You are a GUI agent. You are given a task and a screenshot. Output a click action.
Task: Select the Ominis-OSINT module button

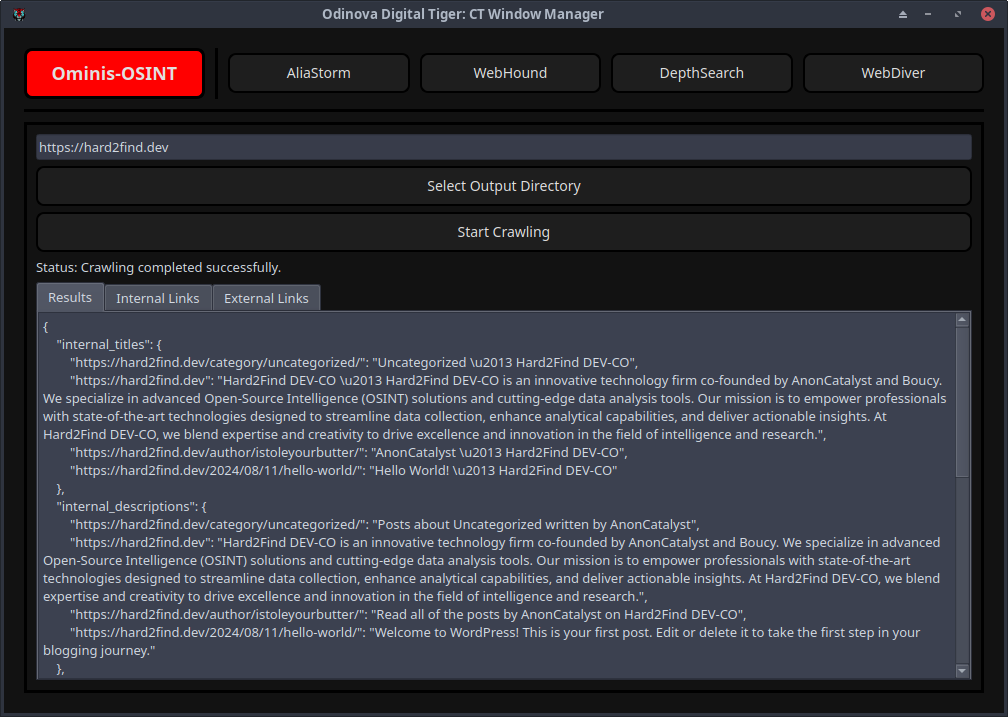pyautogui.click(x=114, y=73)
